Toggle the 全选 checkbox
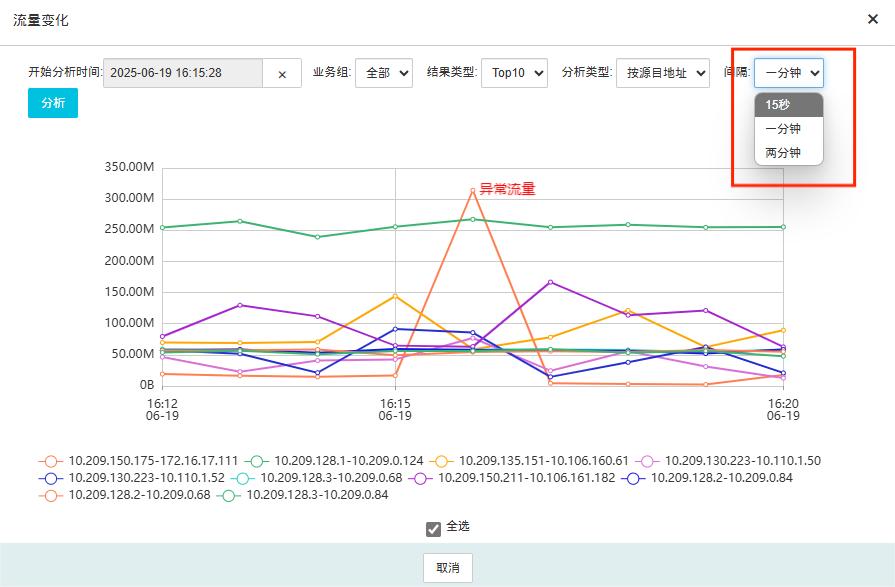The image size is (895, 587). point(433,529)
